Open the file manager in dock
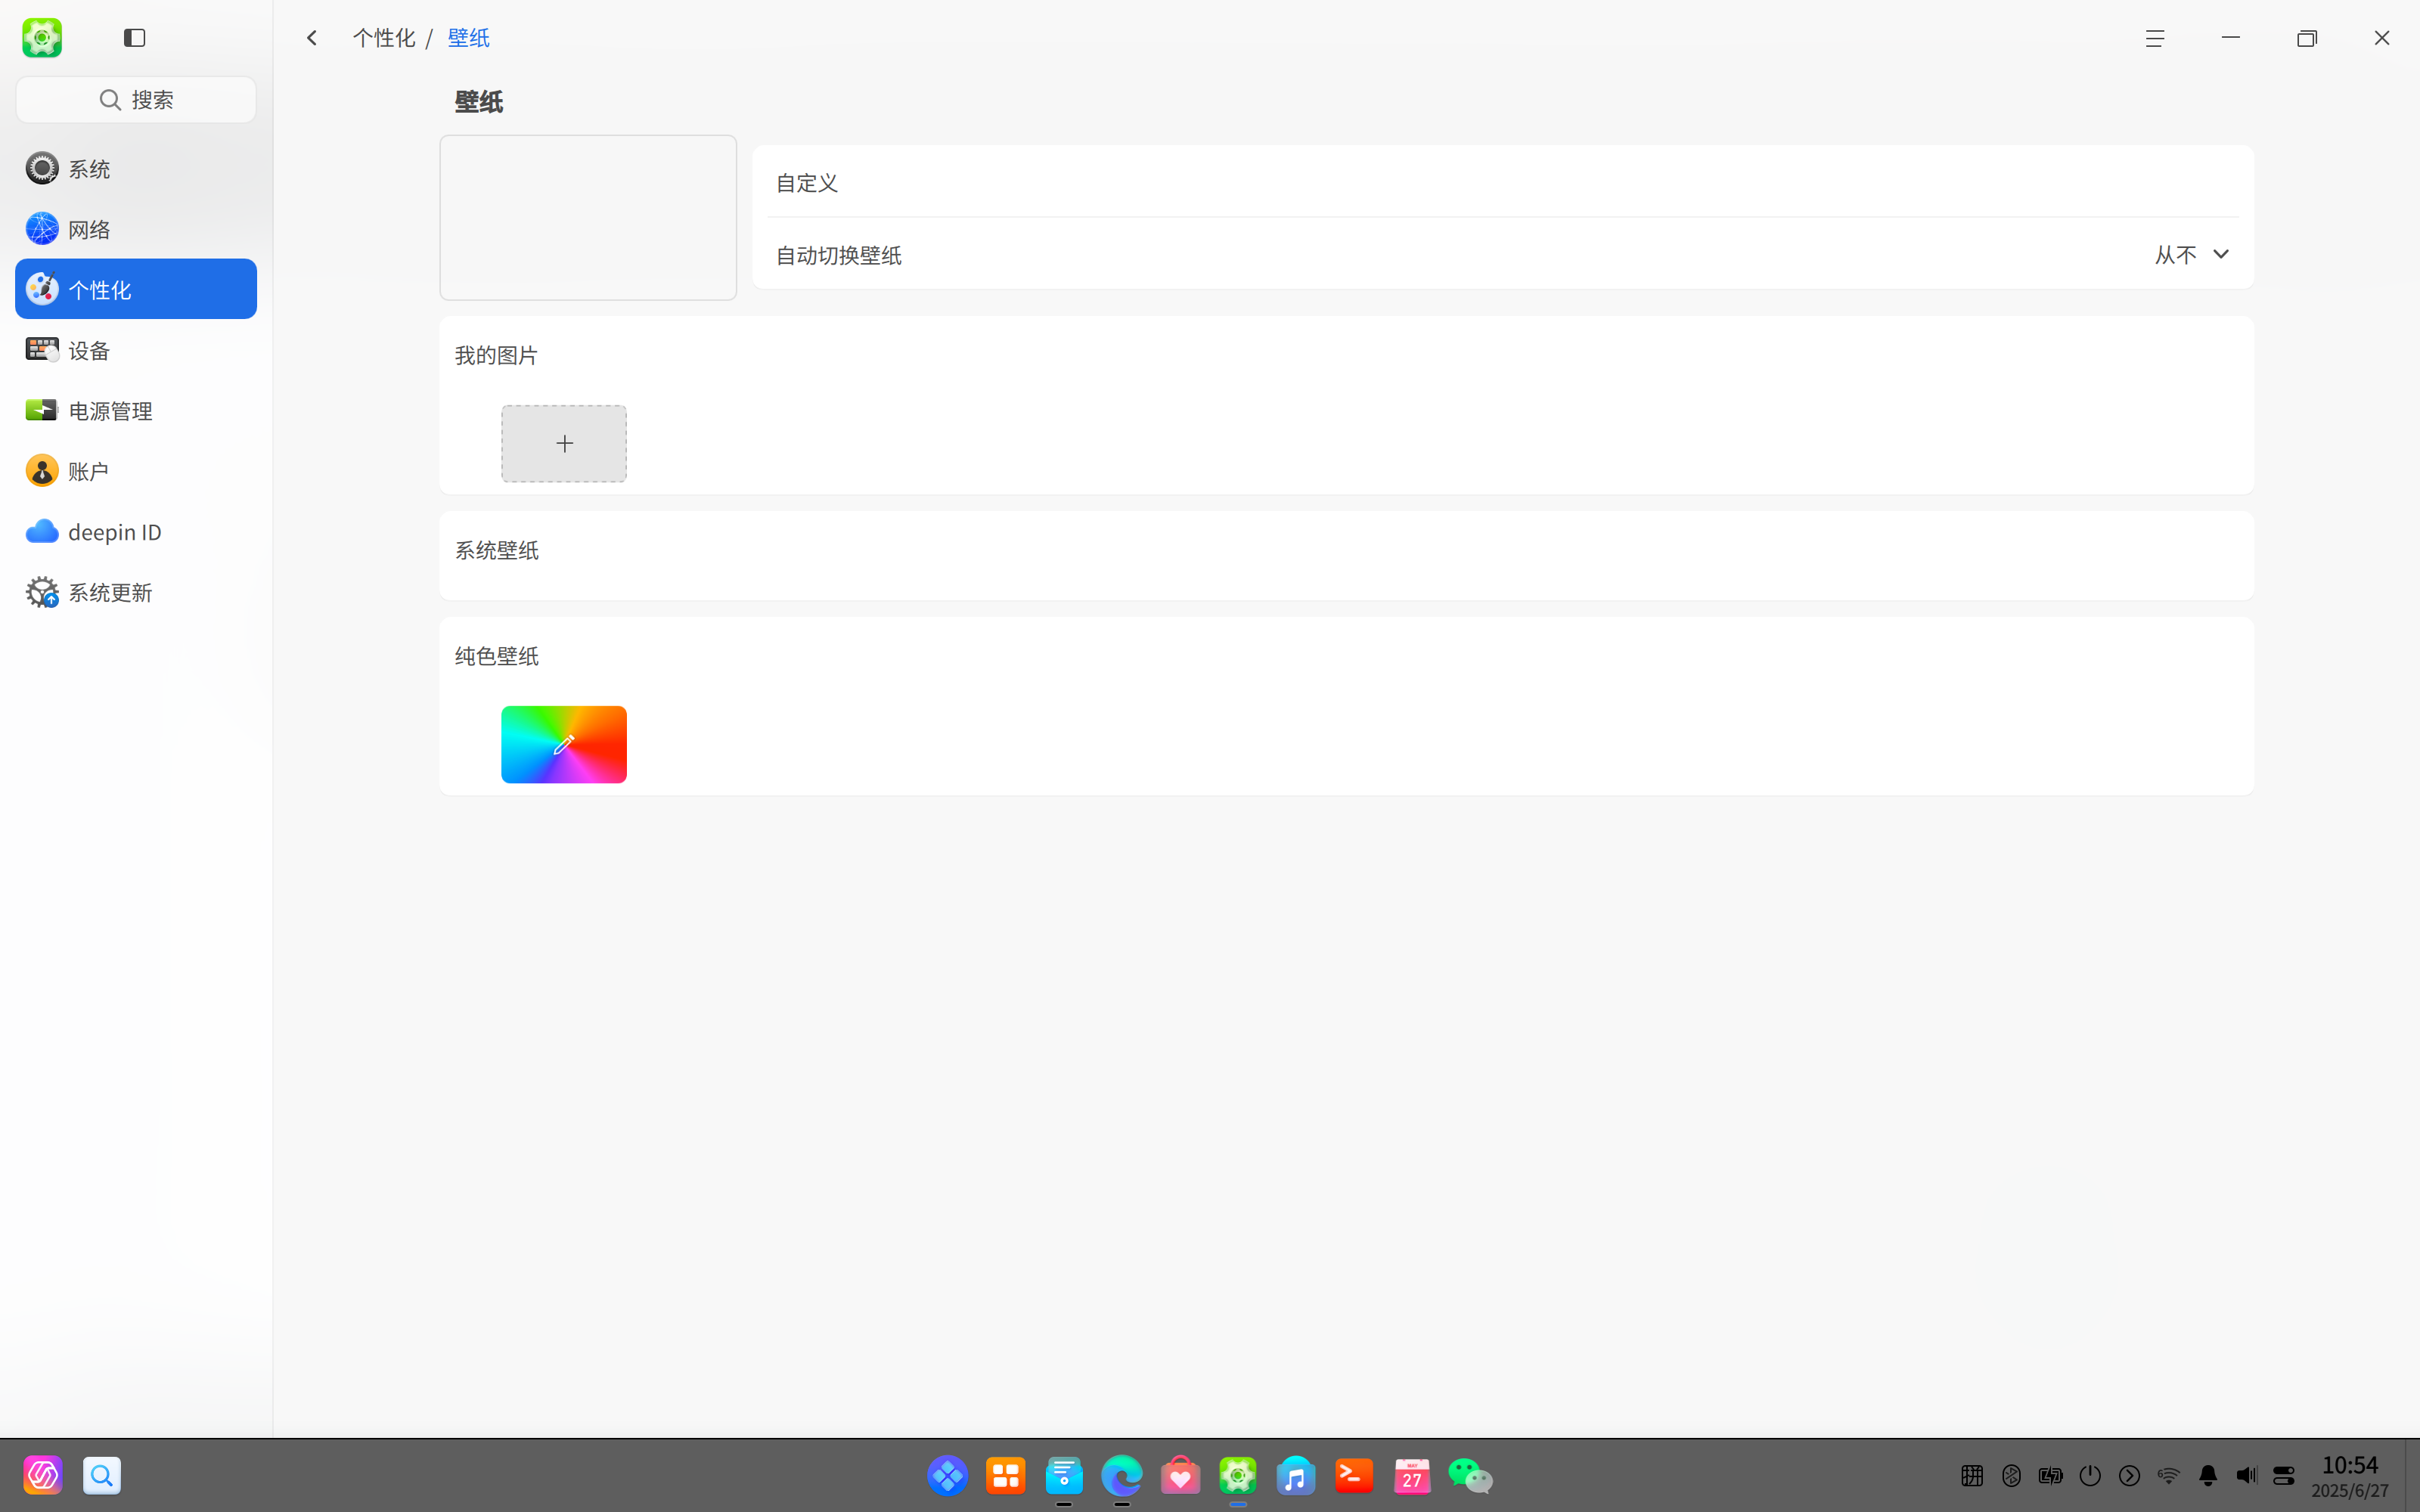 click(1064, 1475)
